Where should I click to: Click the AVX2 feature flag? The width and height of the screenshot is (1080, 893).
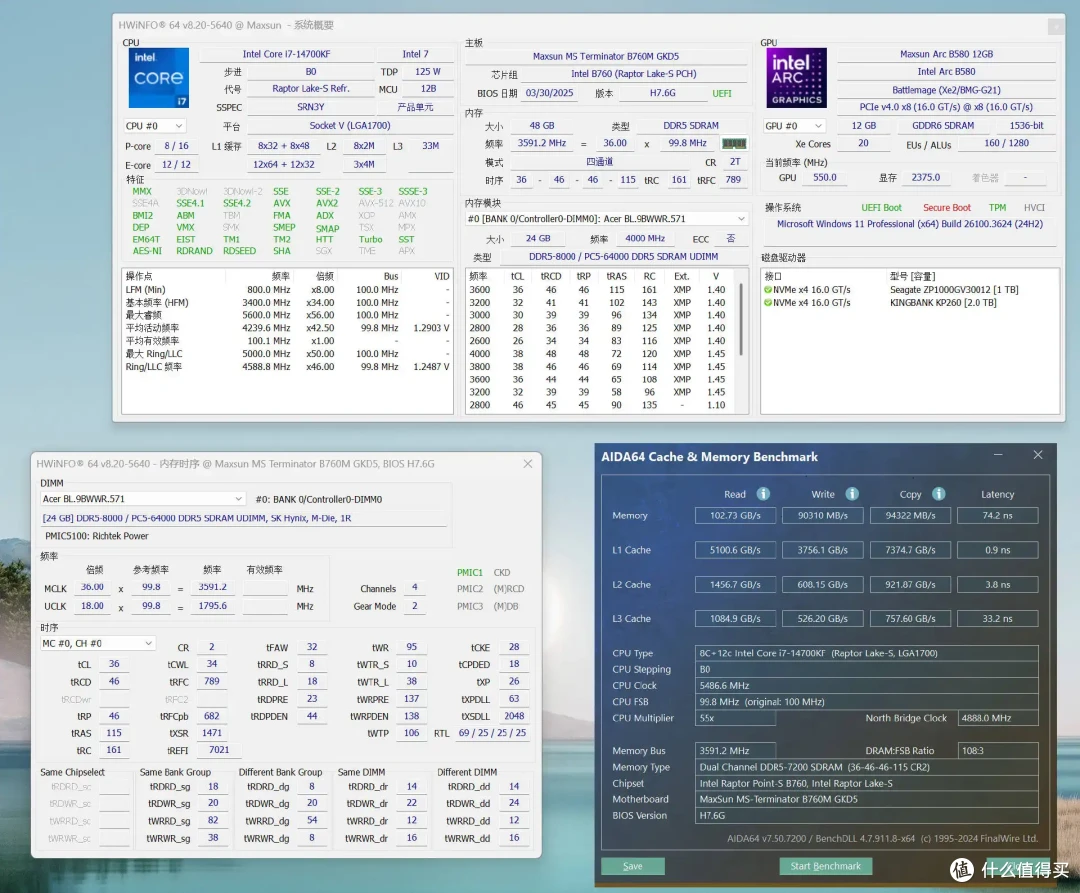click(x=326, y=203)
